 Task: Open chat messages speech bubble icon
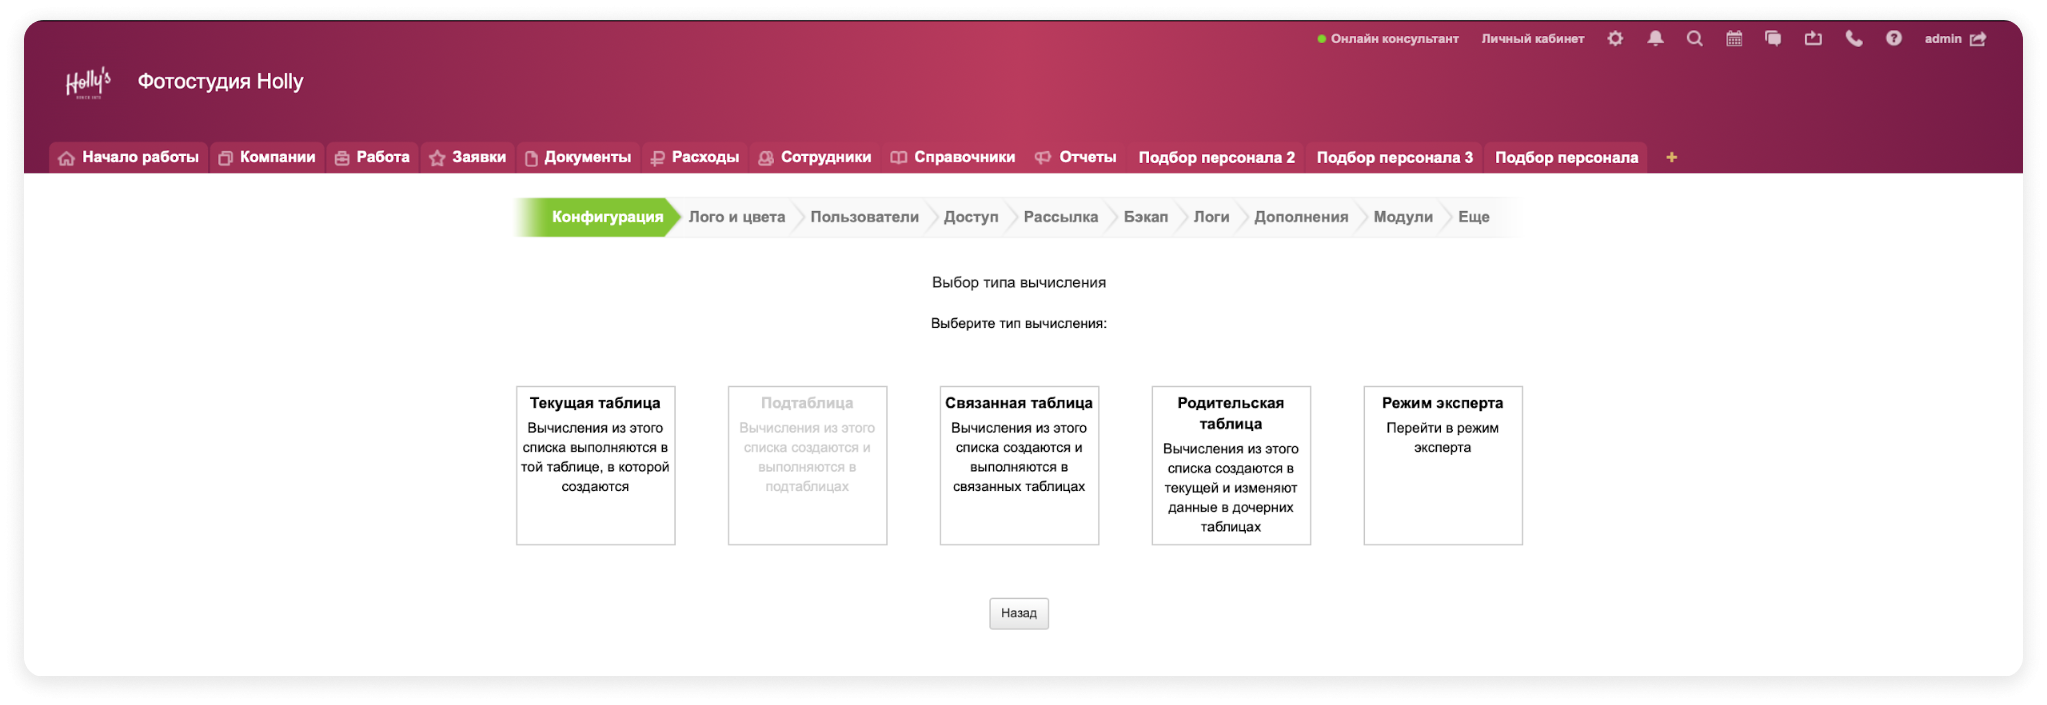click(1773, 39)
